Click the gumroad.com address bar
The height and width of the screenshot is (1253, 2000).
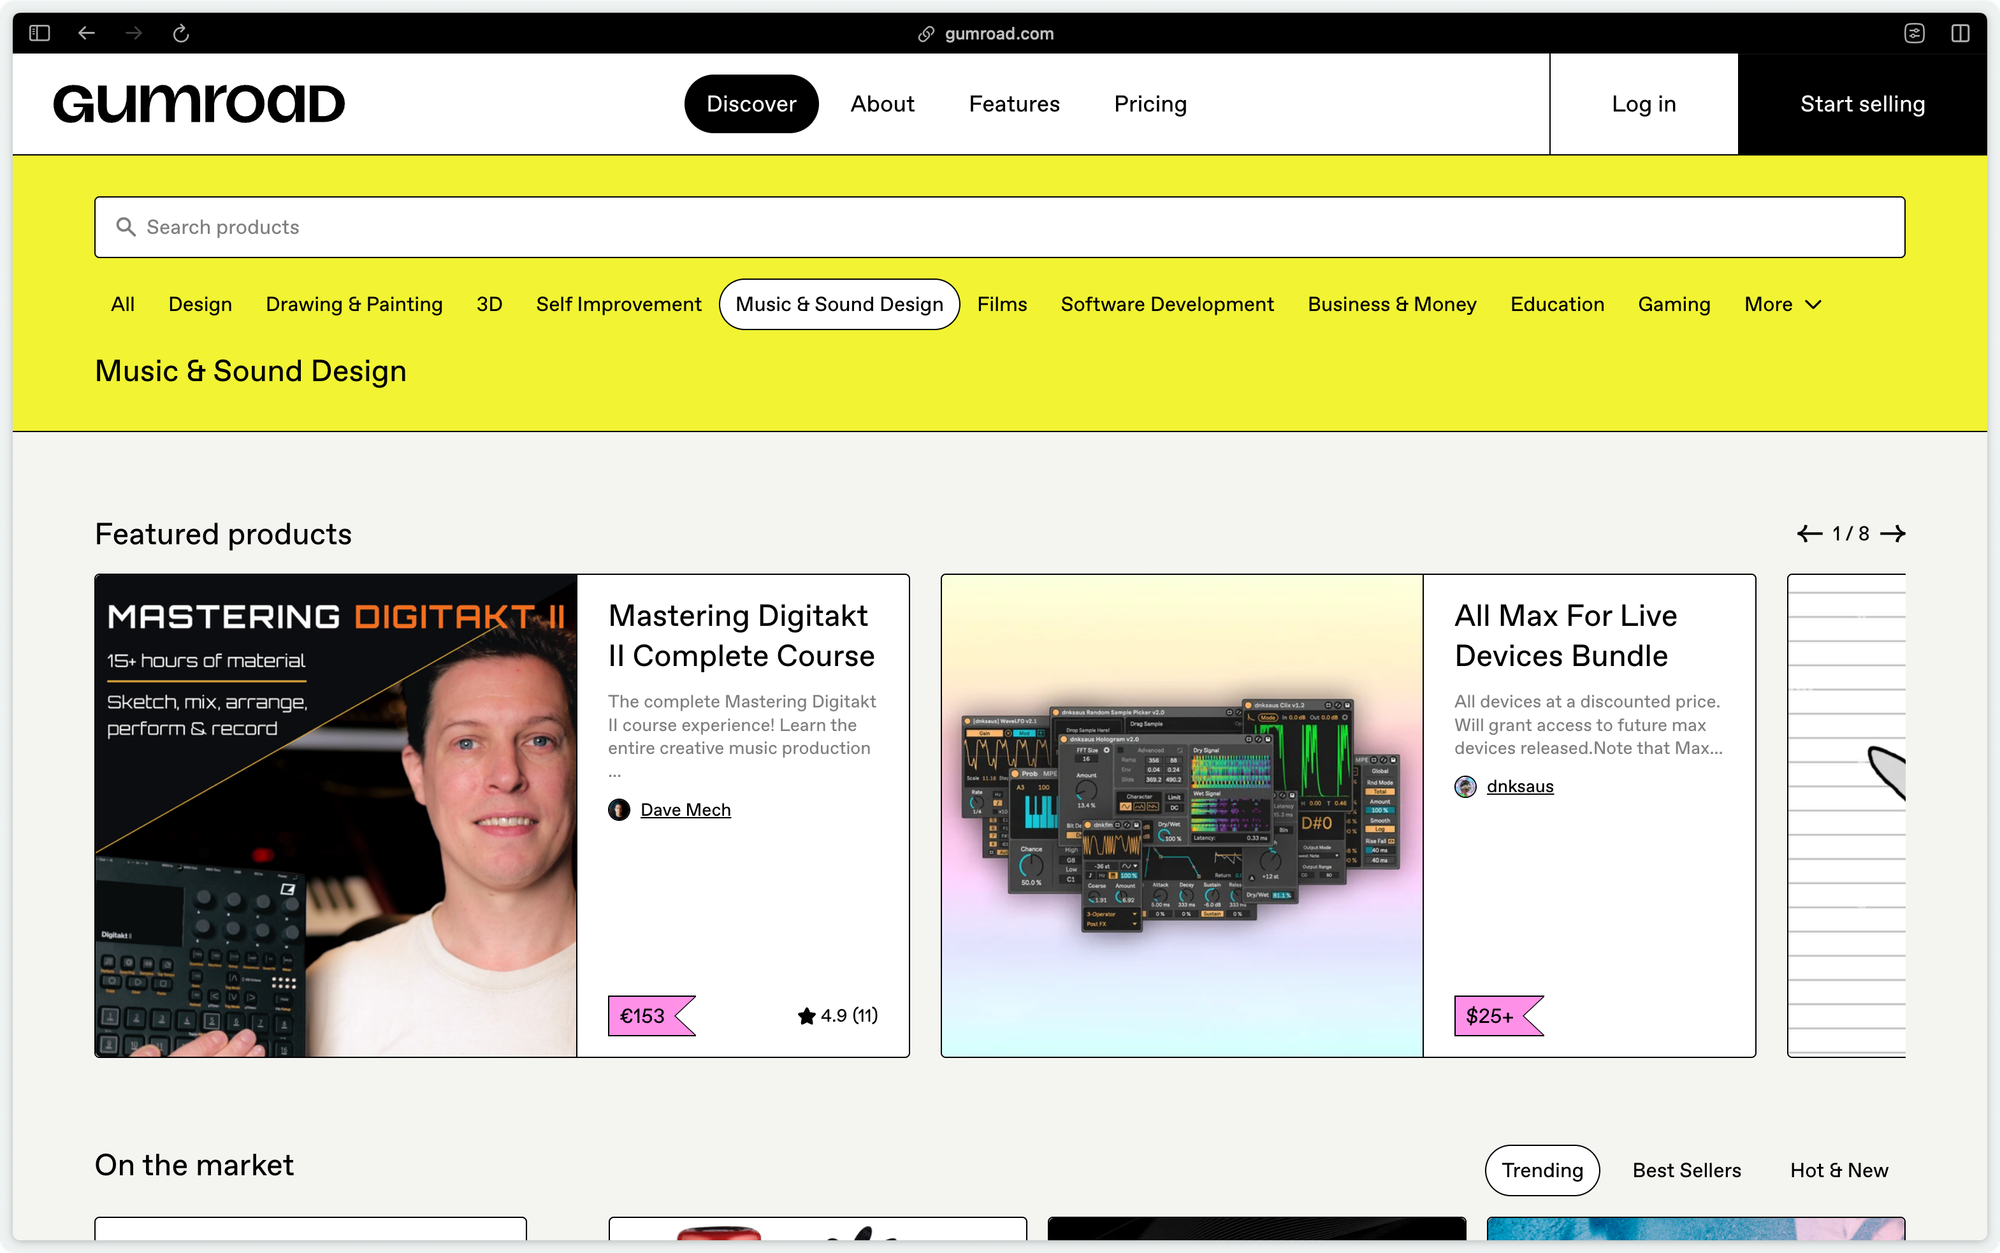click(999, 34)
